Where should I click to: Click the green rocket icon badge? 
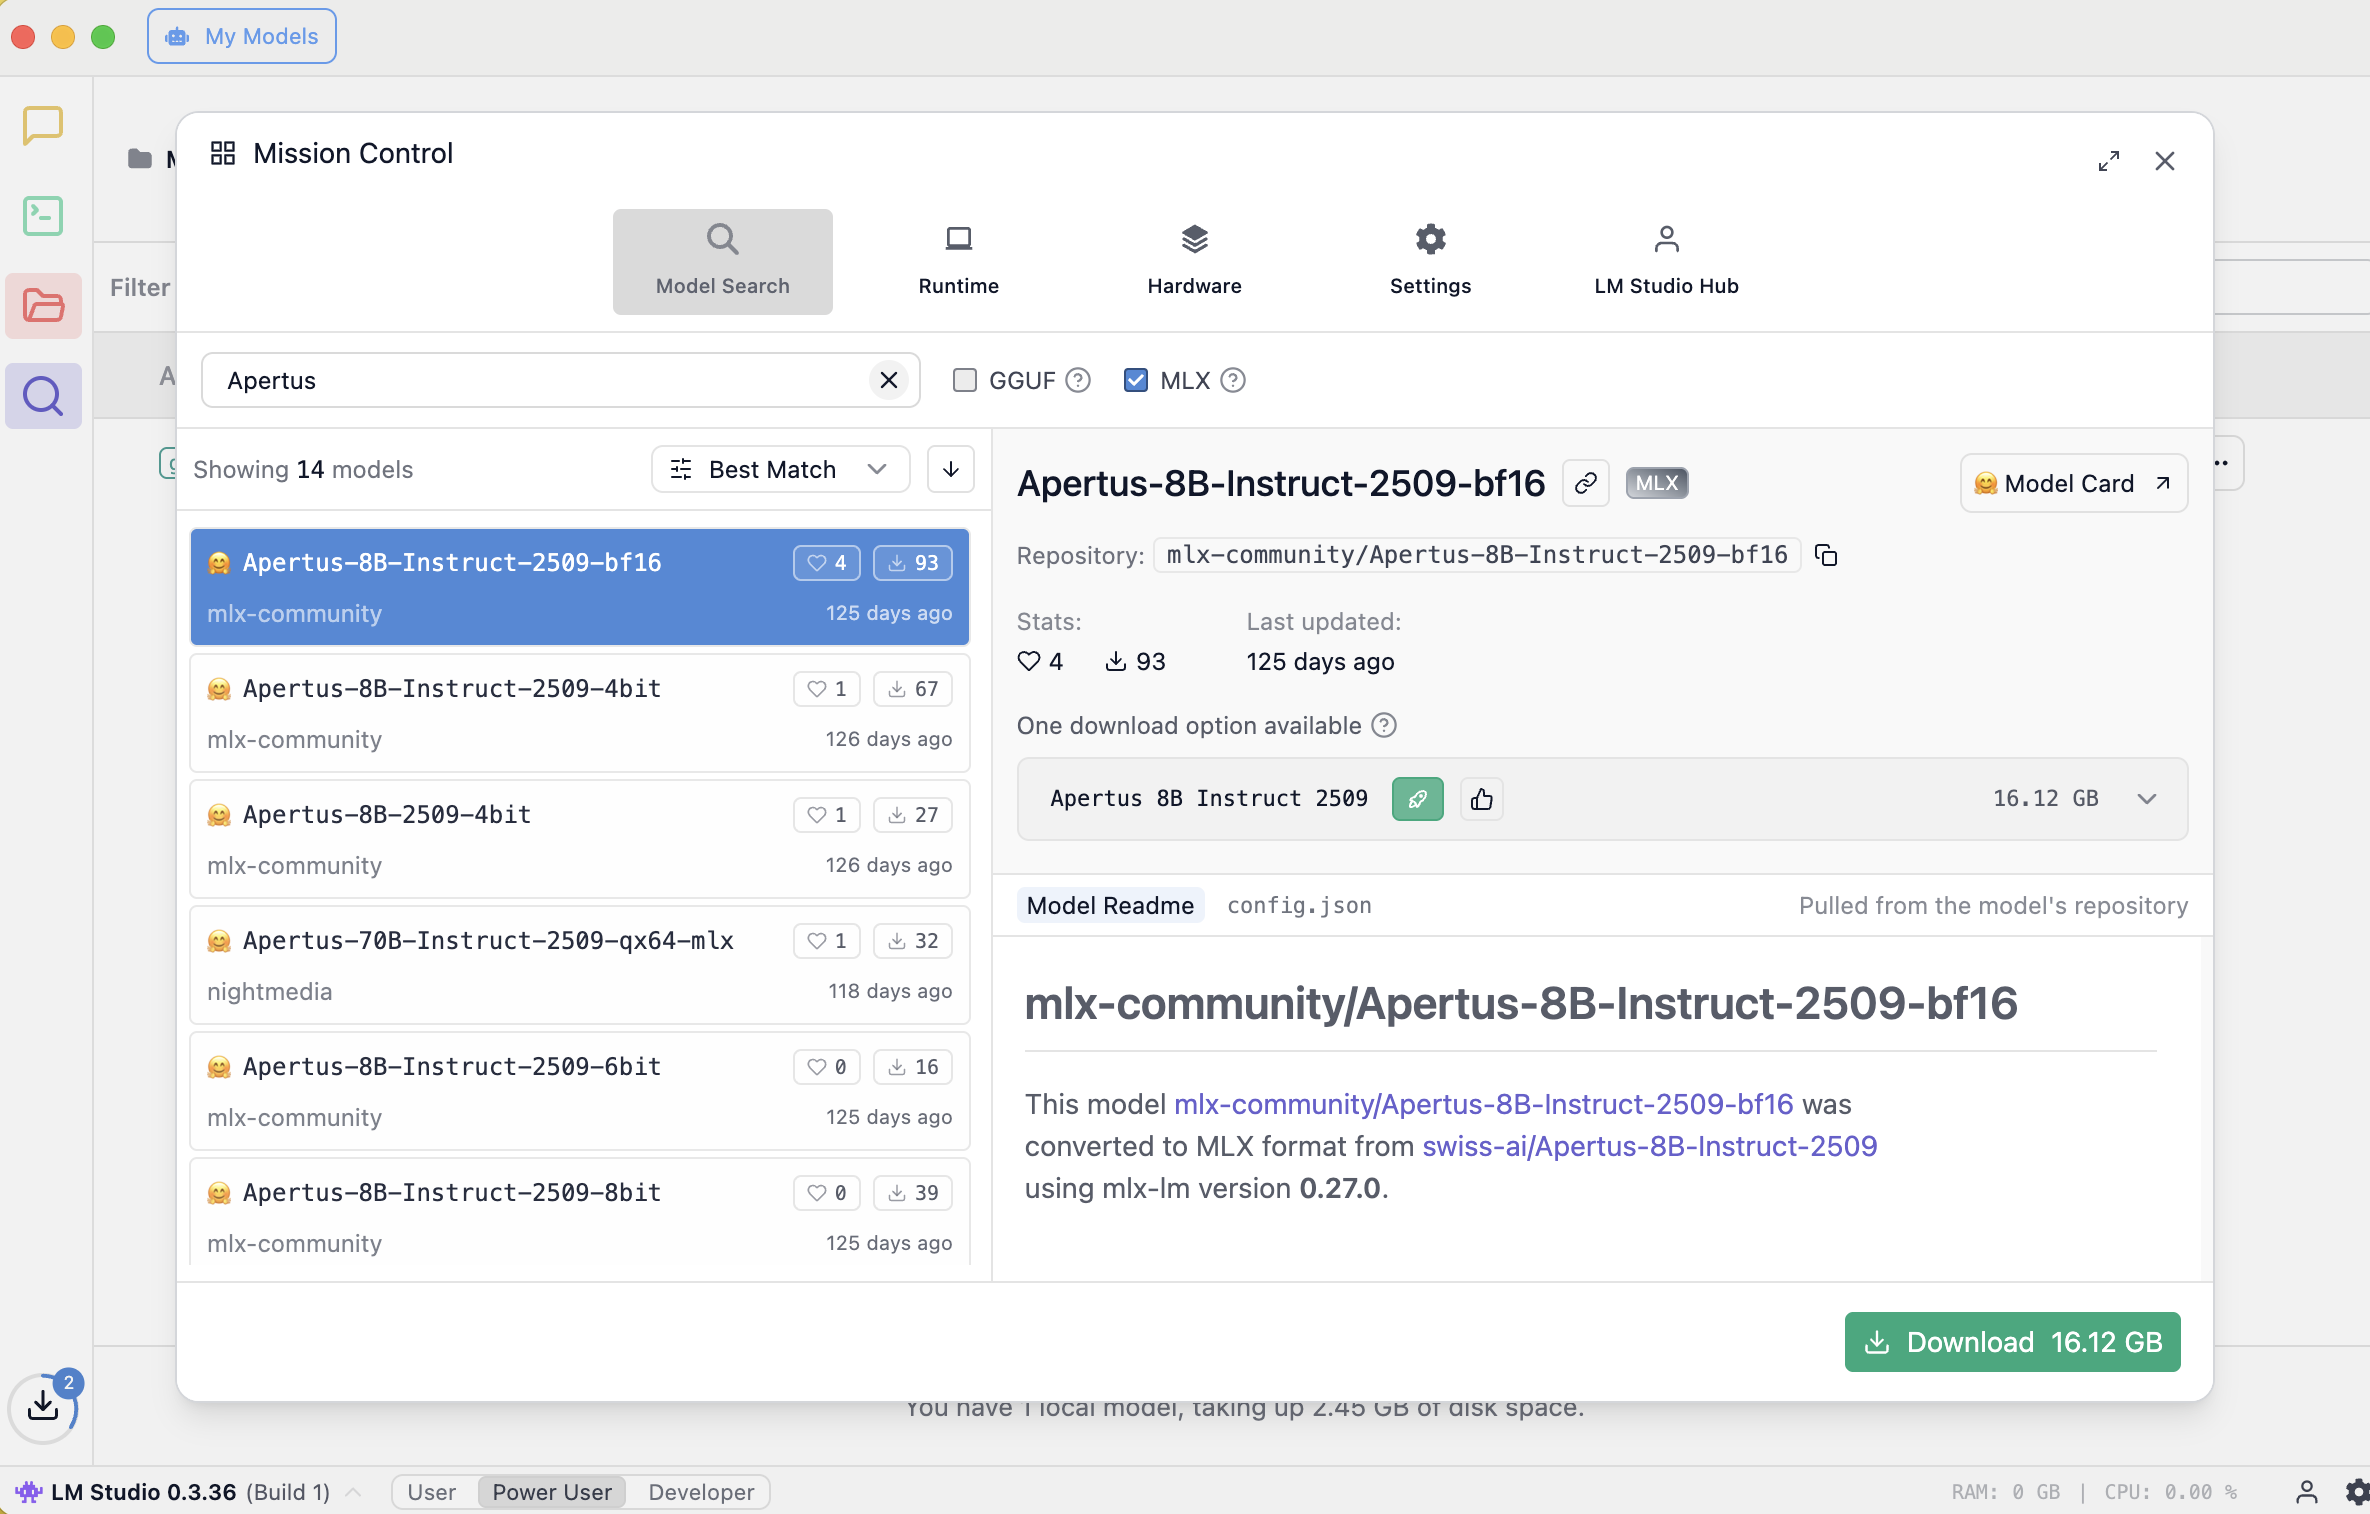[x=1417, y=799]
